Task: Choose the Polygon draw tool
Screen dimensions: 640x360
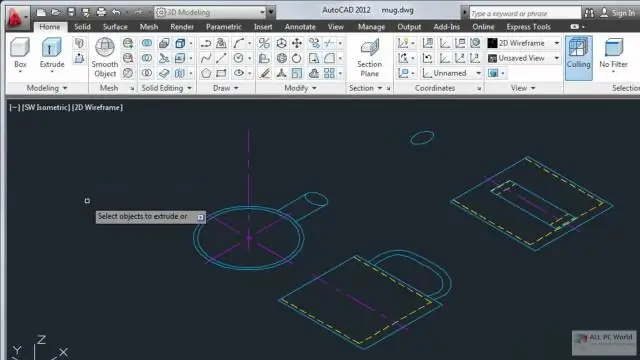Action: click(x=206, y=73)
